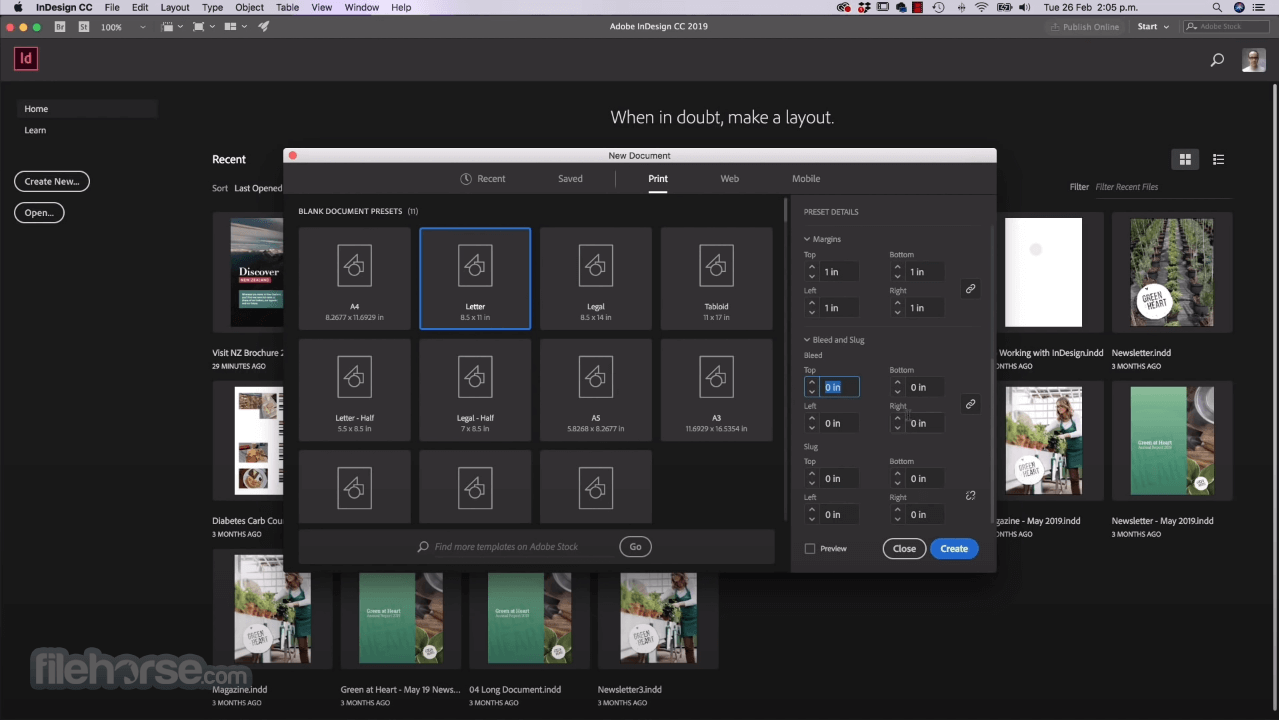Open the 100% zoom level dropdown
The width and height of the screenshot is (1279, 720).
(x=142, y=27)
